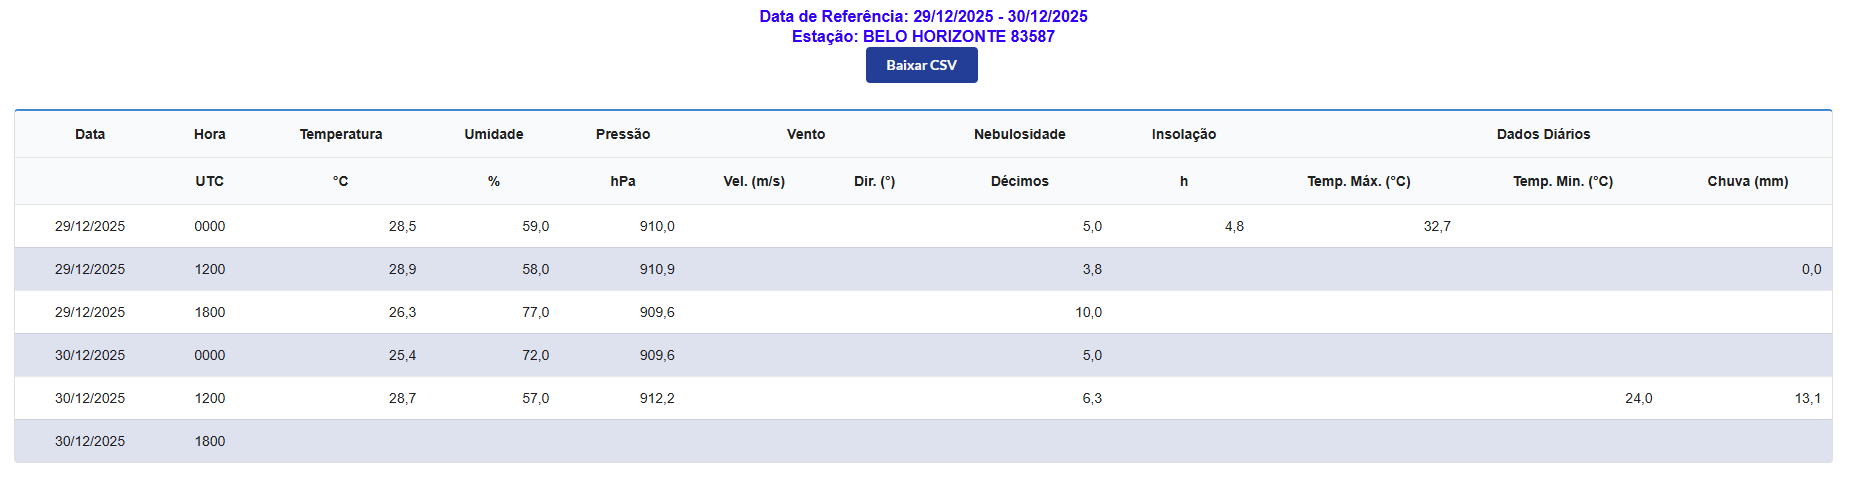This screenshot has height=481, width=1849.
Task: Click the Baixar CSV button
Action: point(921,65)
